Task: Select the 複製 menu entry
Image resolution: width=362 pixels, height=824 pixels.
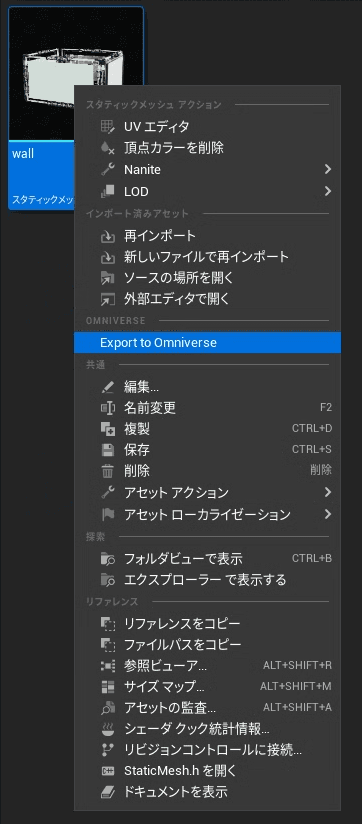Action: pyautogui.click(x=208, y=429)
